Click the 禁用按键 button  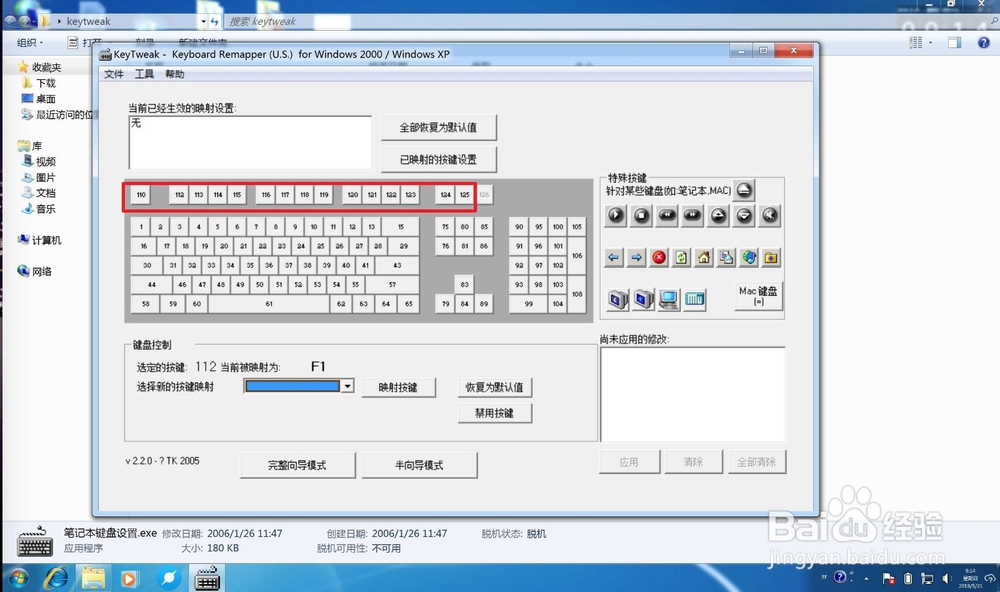coord(495,413)
